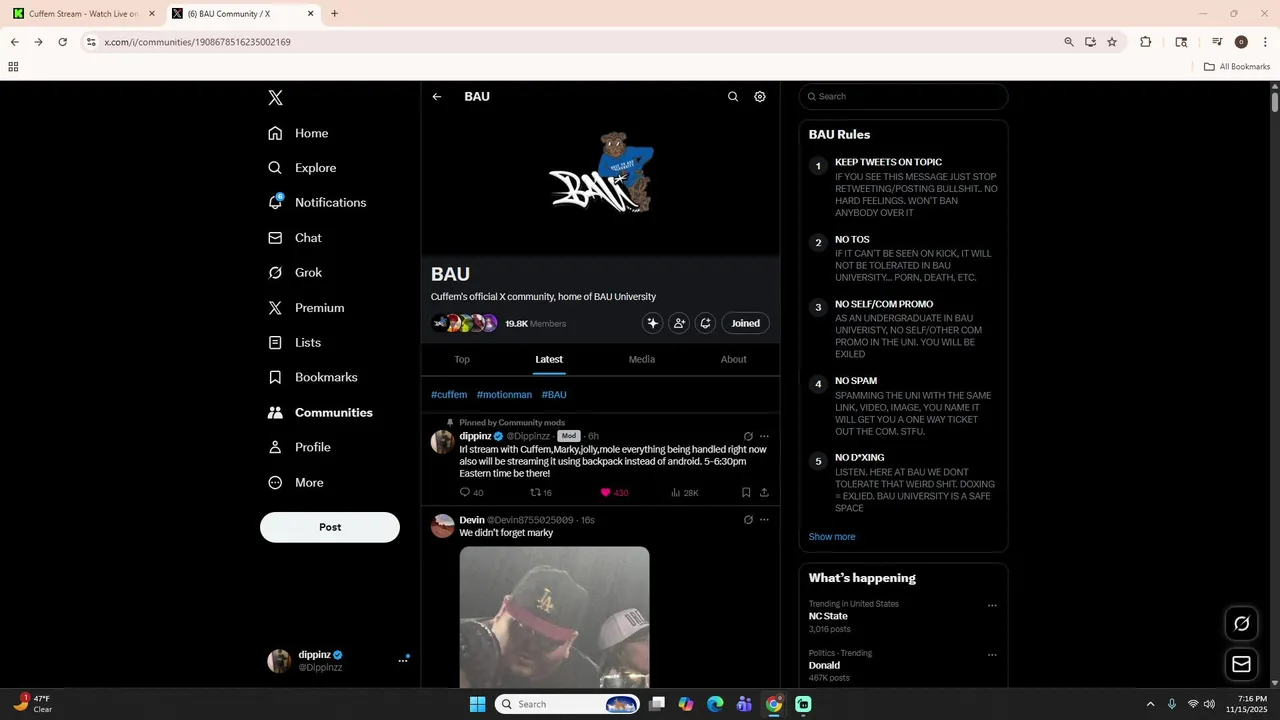Open the floating Grok button
Image resolution: width=1280 pixels, height=720 pixels.
click(1241, 624)
